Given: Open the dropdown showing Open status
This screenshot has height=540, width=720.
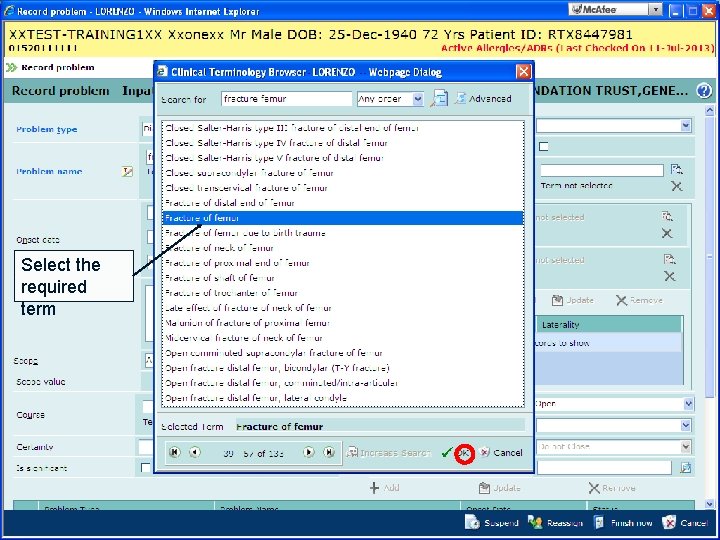Looking at the screenshot, I should pyautogui.click(x=688, y=404).
